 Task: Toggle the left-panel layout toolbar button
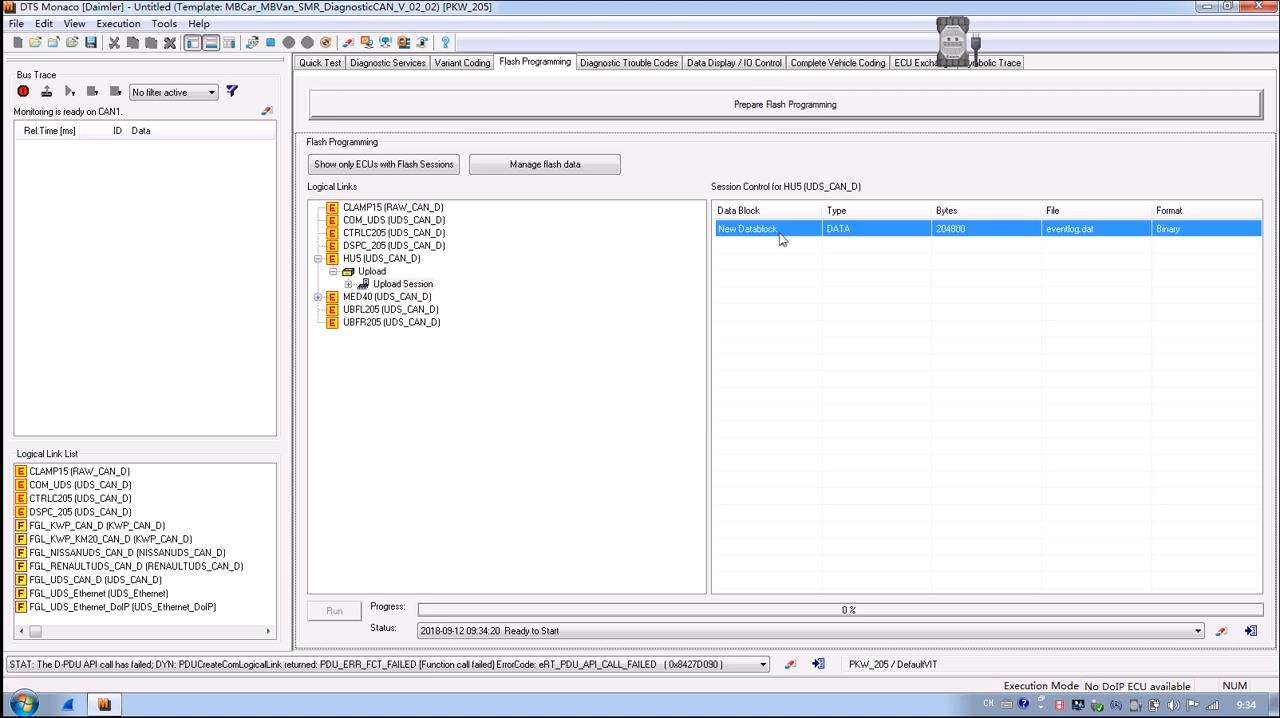[193, 43]
